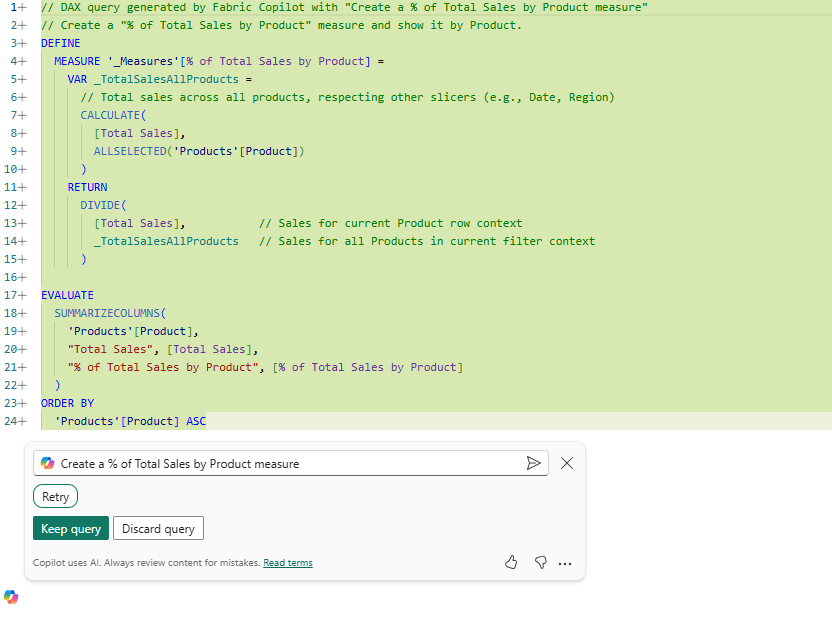Give thumbs down feedback on Copilot response
The height and width of the screenshot is (626, 832).
click(x=540, y=563)
